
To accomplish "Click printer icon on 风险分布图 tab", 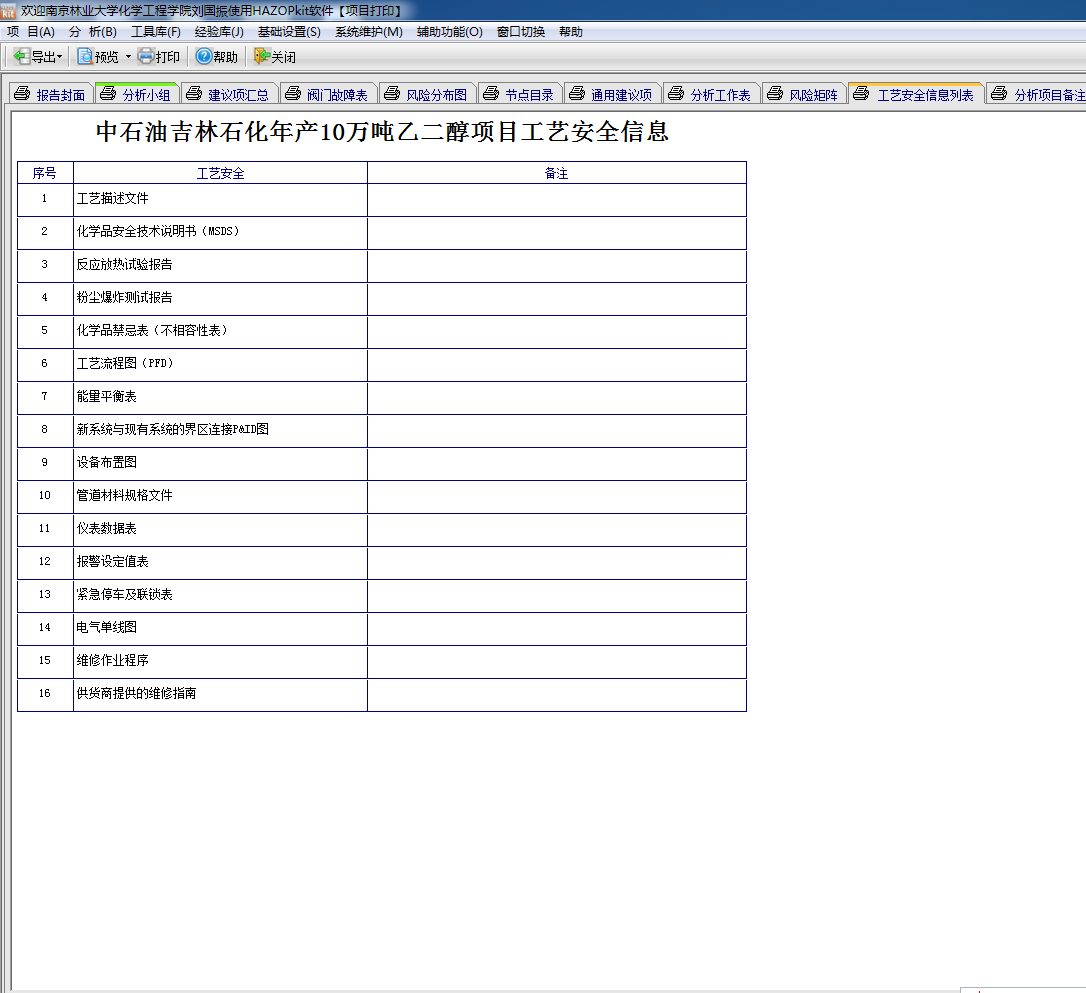I will [392, 93].
